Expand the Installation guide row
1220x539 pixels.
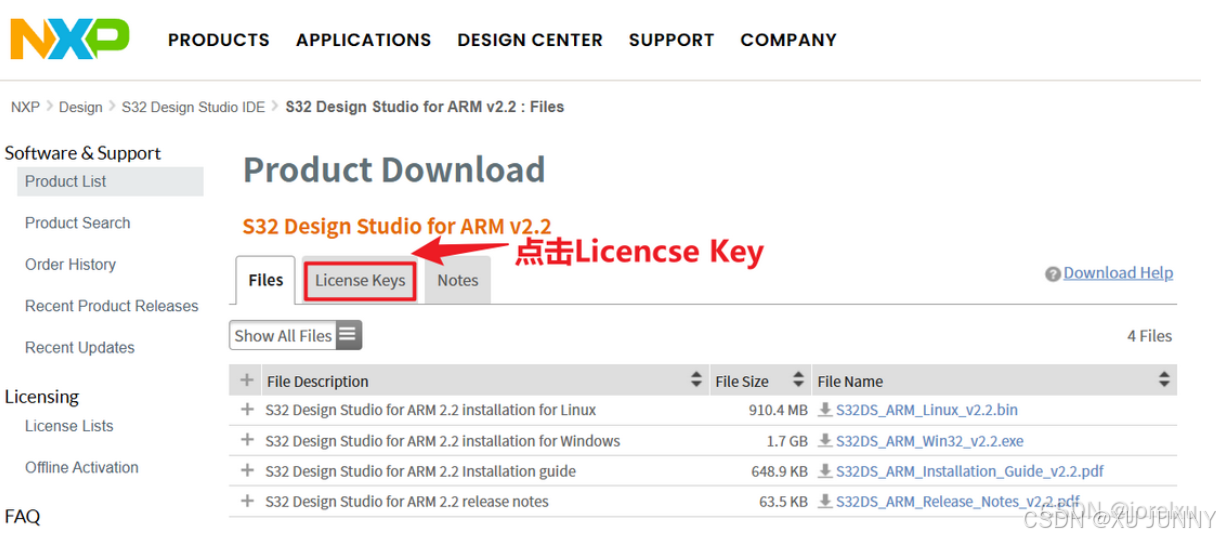247,471
